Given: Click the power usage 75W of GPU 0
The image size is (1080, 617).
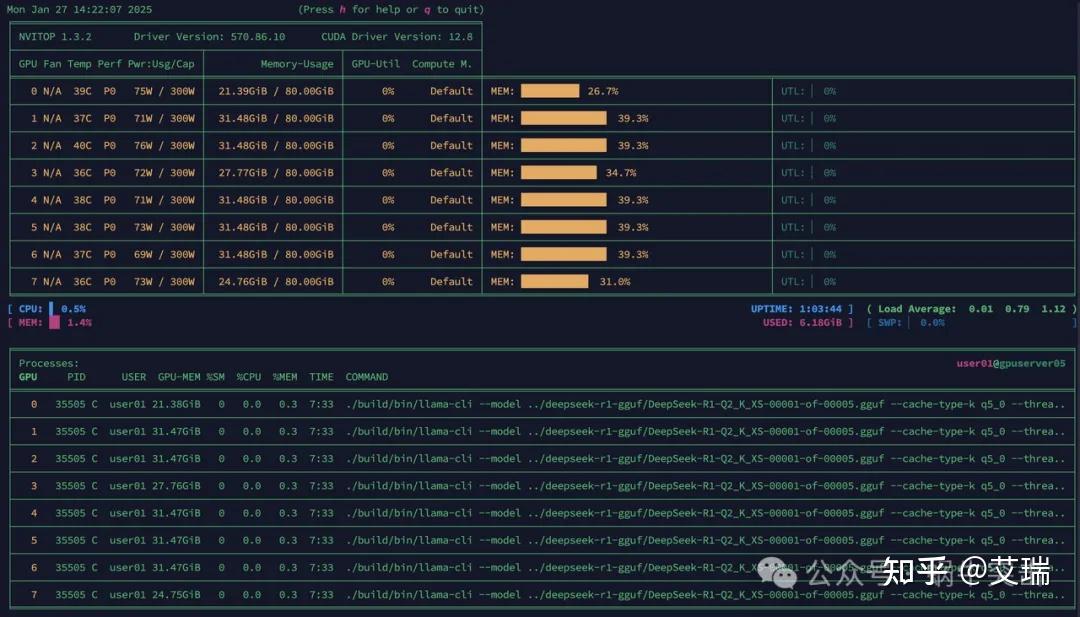Looking at the screenshot, I should coord(145,90).
